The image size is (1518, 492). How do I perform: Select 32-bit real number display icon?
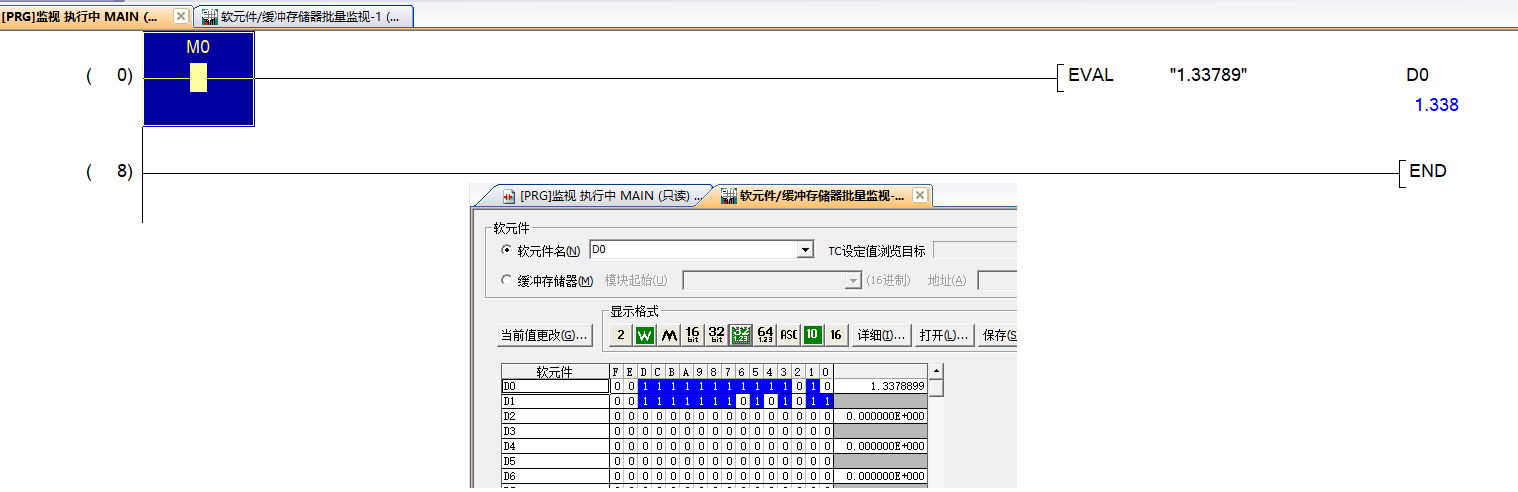(x=740, y=335)
